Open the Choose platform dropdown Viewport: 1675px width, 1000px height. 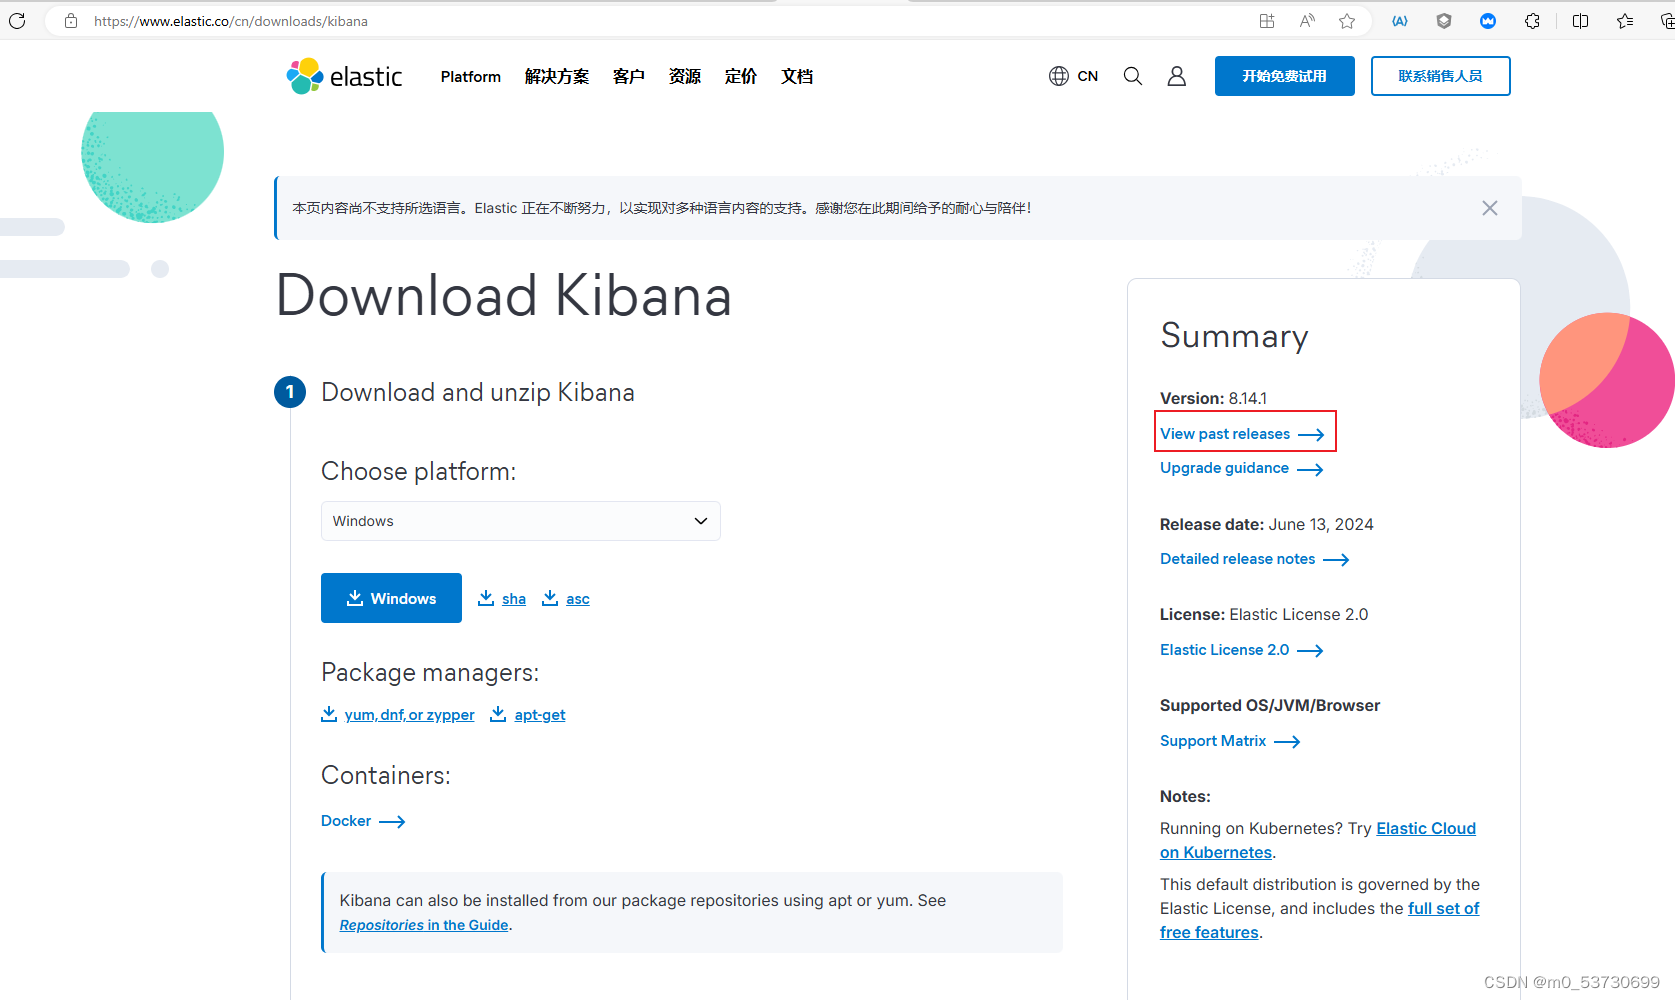pos(520,520)
